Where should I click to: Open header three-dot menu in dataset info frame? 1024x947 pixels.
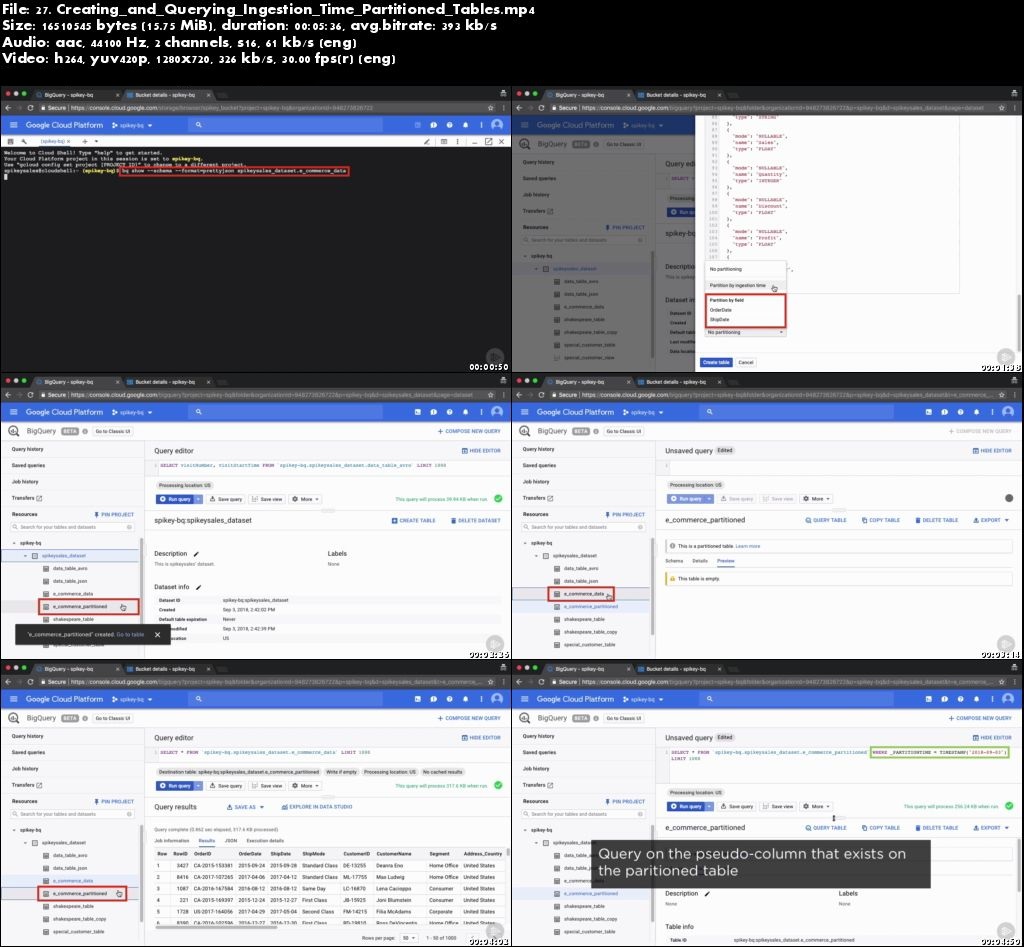481,412
